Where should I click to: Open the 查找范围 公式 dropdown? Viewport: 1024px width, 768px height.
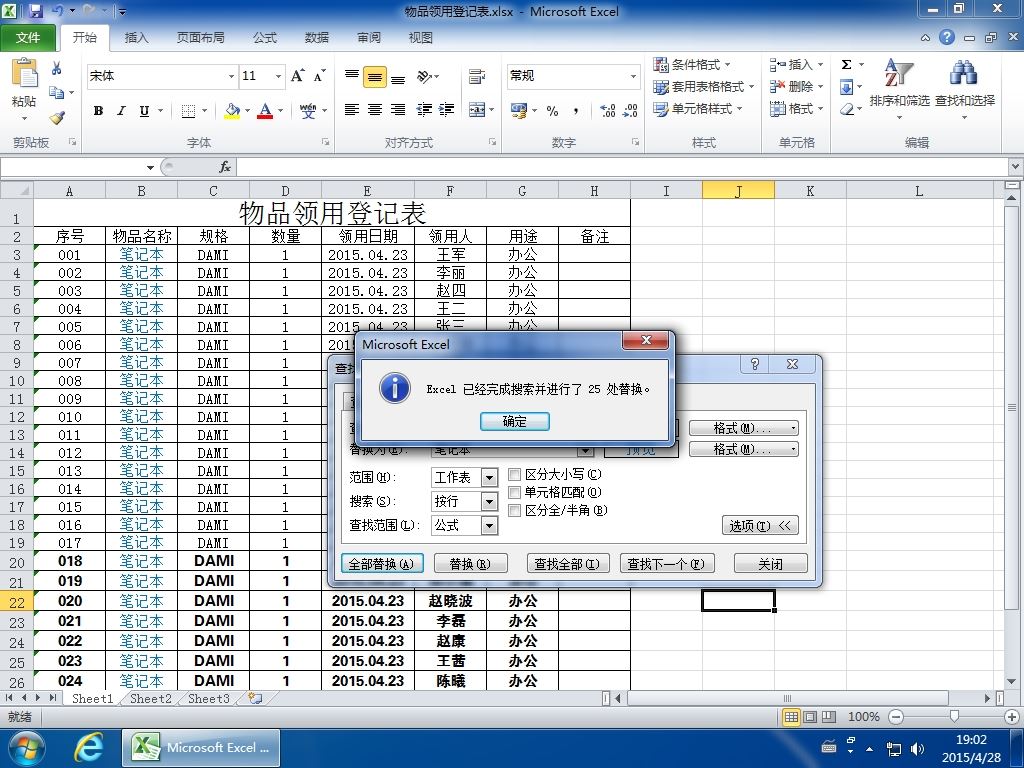click(489, 526)
